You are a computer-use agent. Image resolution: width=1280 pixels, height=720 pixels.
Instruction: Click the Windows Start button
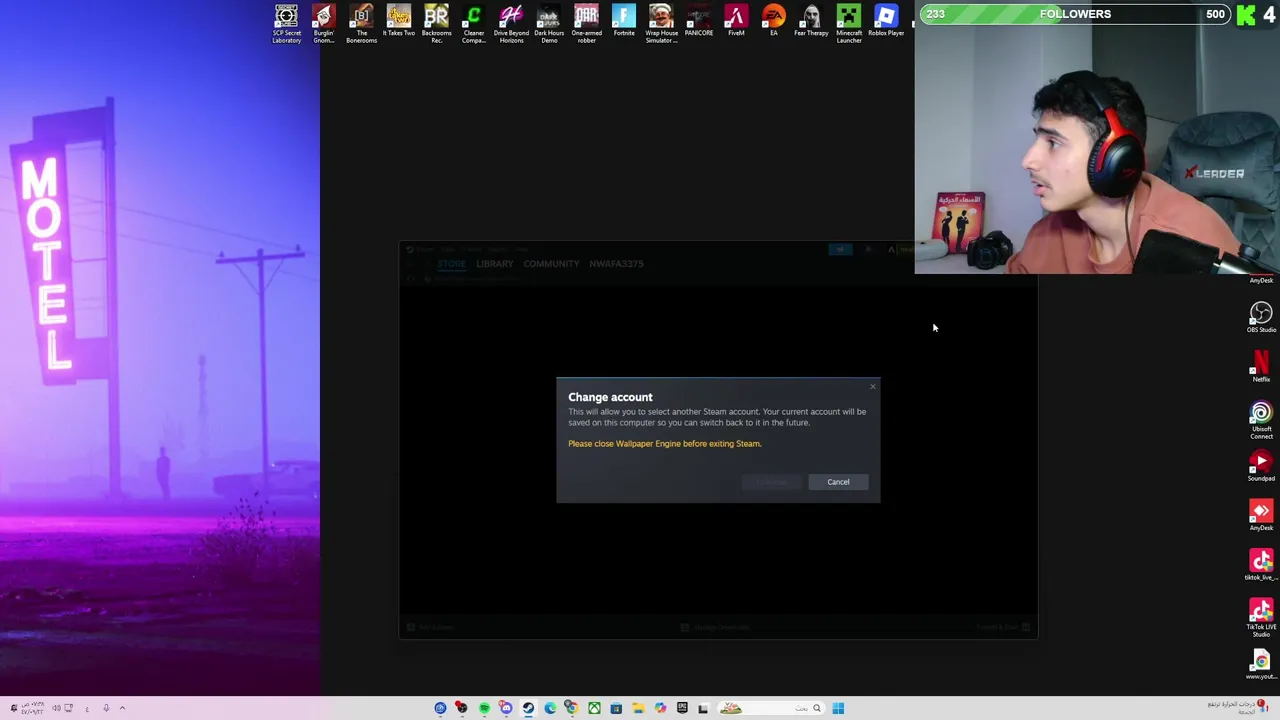coord(838,708)
